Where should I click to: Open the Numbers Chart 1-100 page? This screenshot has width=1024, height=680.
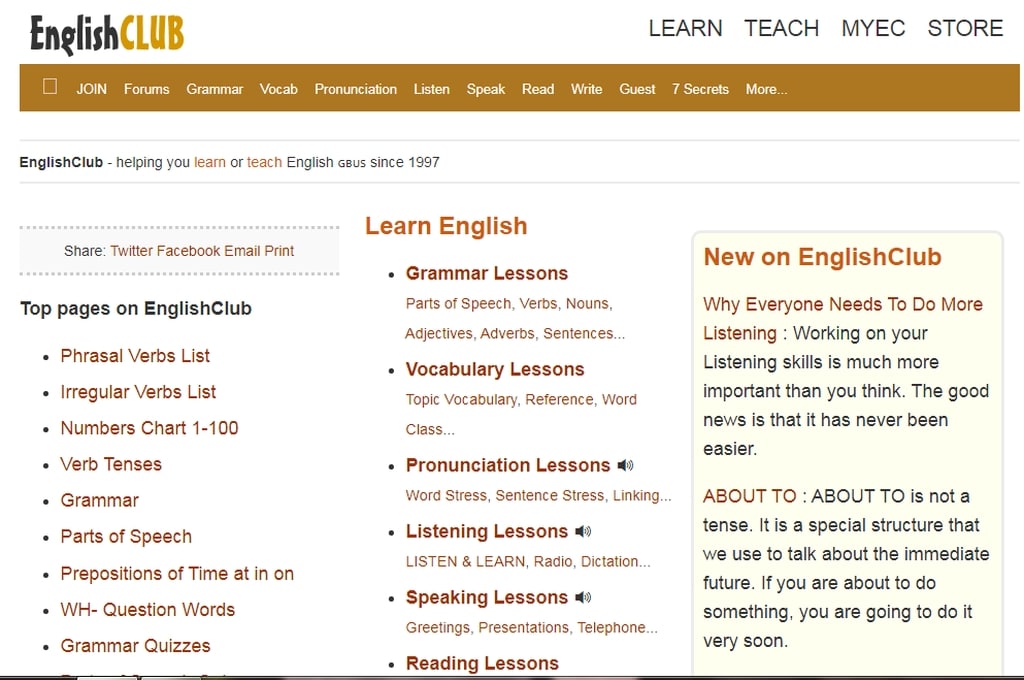click(x=149, y=428)
